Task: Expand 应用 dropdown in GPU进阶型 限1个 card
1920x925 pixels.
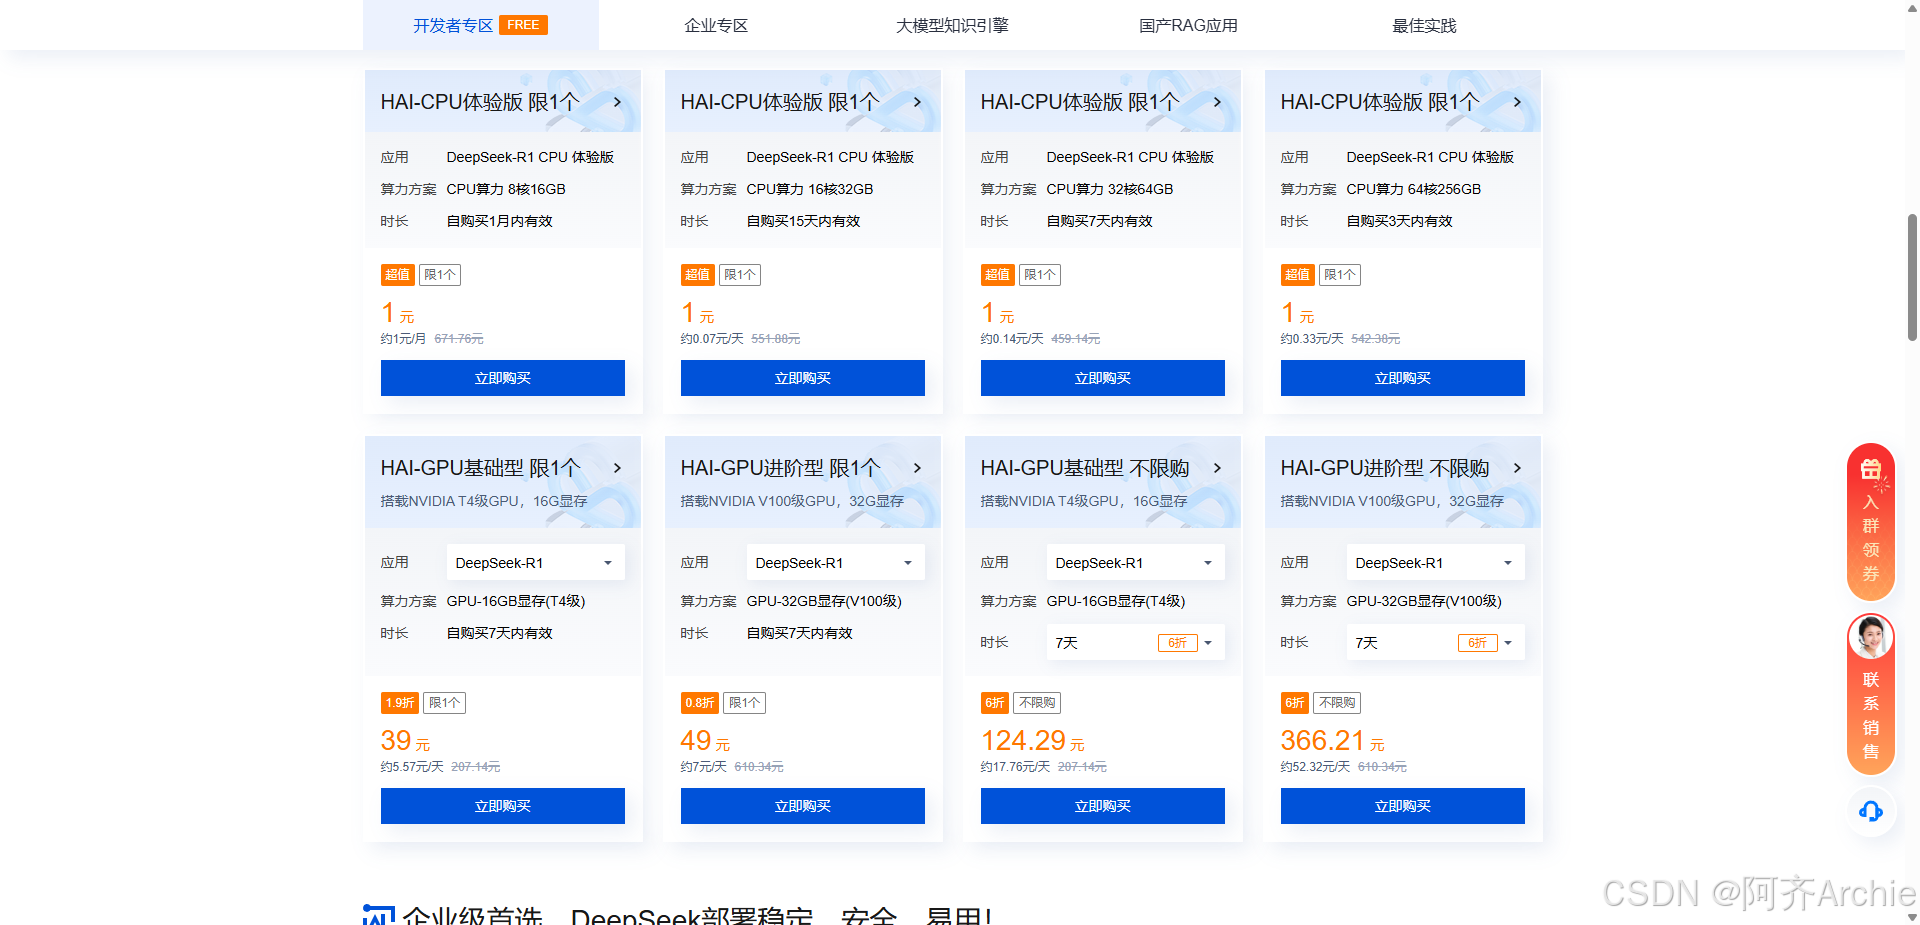Action: click(836, 563)
